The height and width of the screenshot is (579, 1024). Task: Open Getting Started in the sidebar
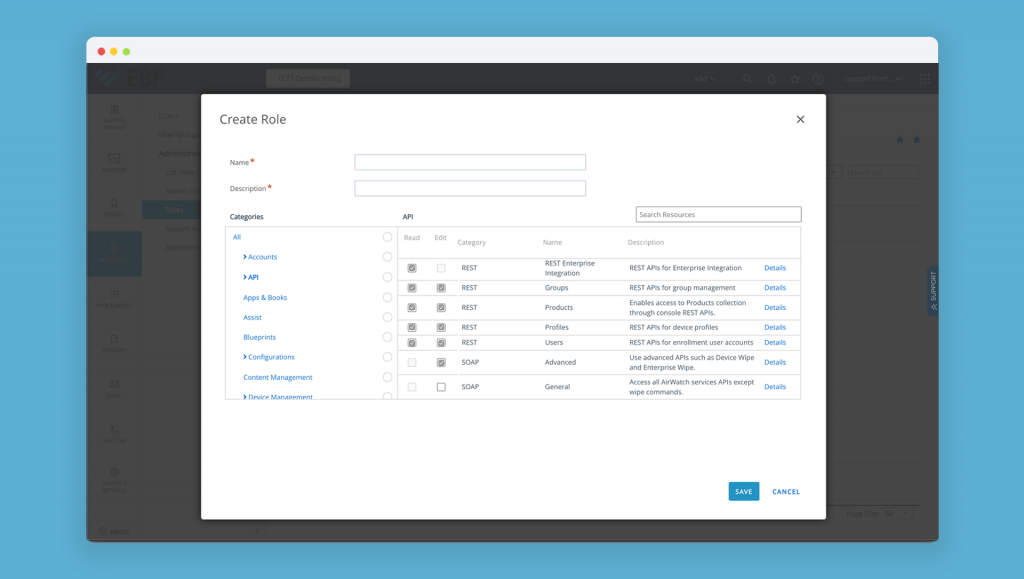(114, 117)
